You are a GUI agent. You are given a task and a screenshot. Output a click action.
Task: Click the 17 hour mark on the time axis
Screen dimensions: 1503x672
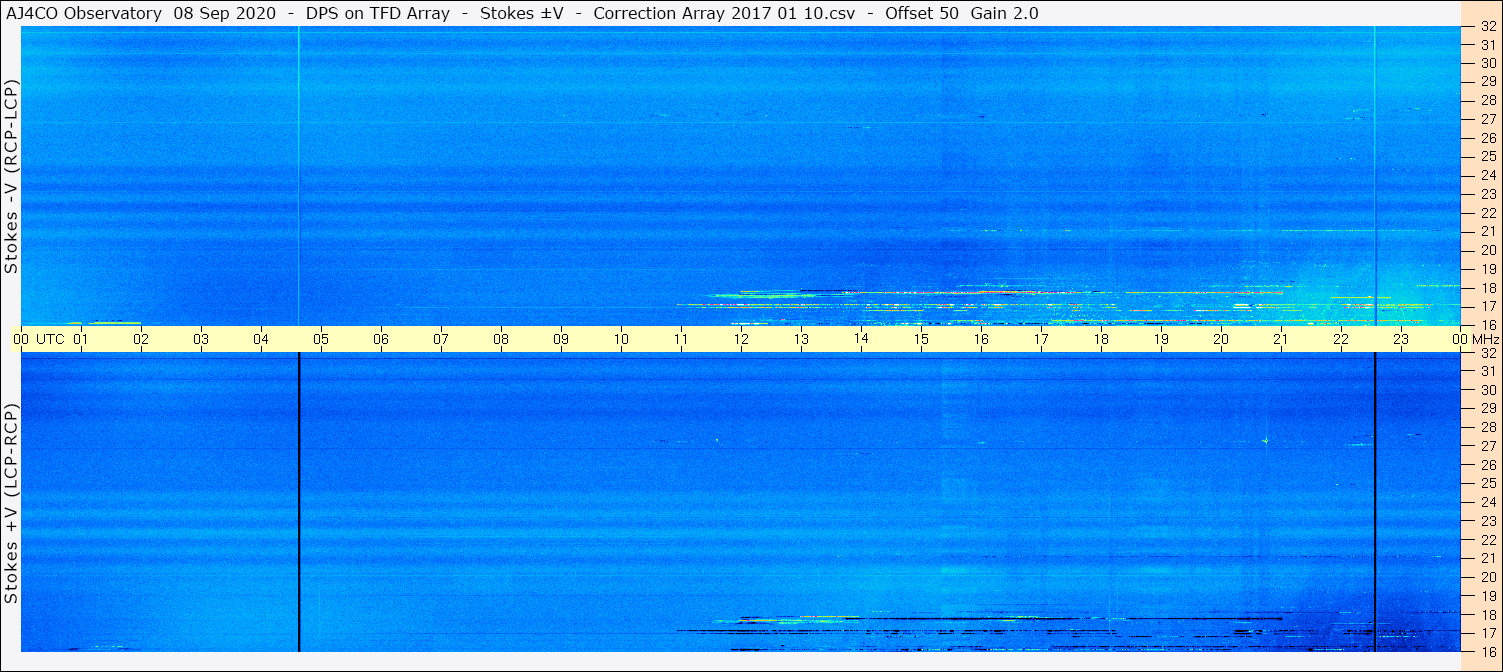(x=1041, y=339)
